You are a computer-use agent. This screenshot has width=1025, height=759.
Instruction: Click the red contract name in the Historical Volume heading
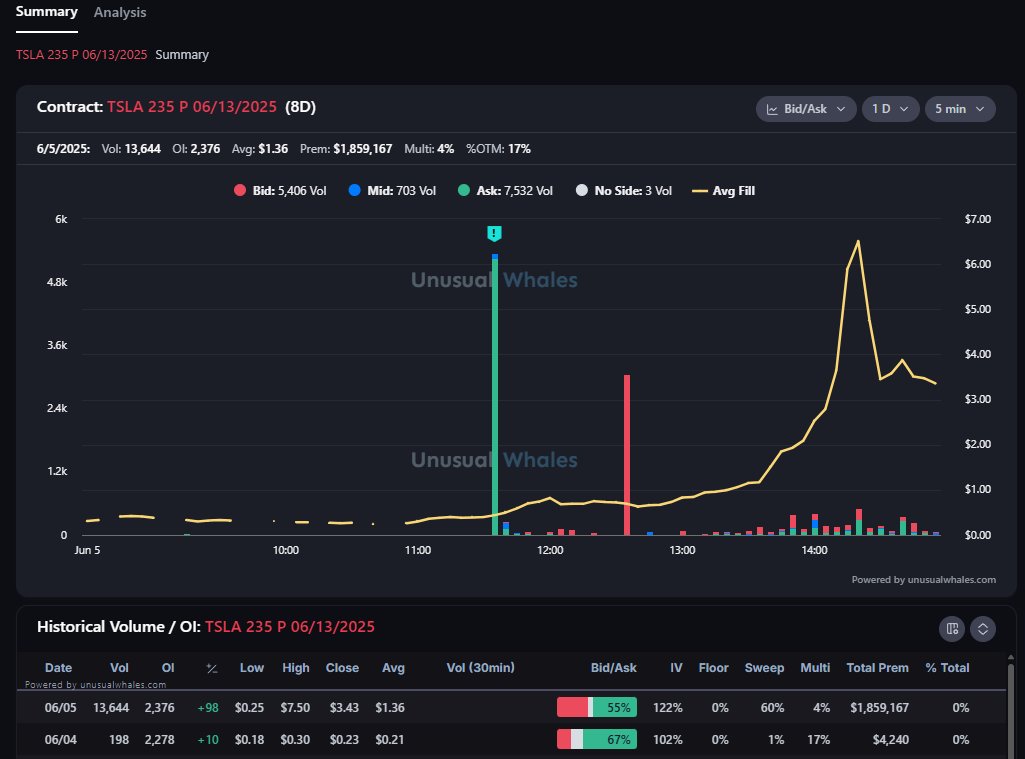tap(290, 627)
